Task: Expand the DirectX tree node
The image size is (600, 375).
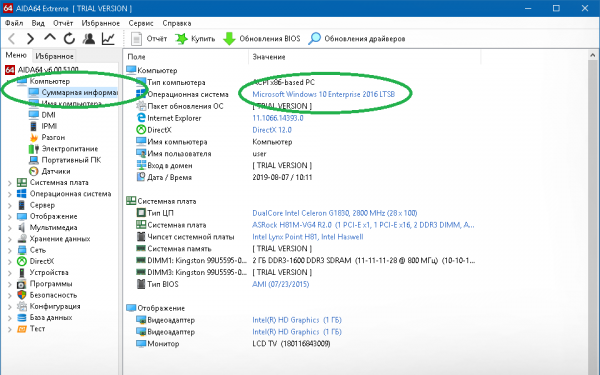Action: coord(10,262)
